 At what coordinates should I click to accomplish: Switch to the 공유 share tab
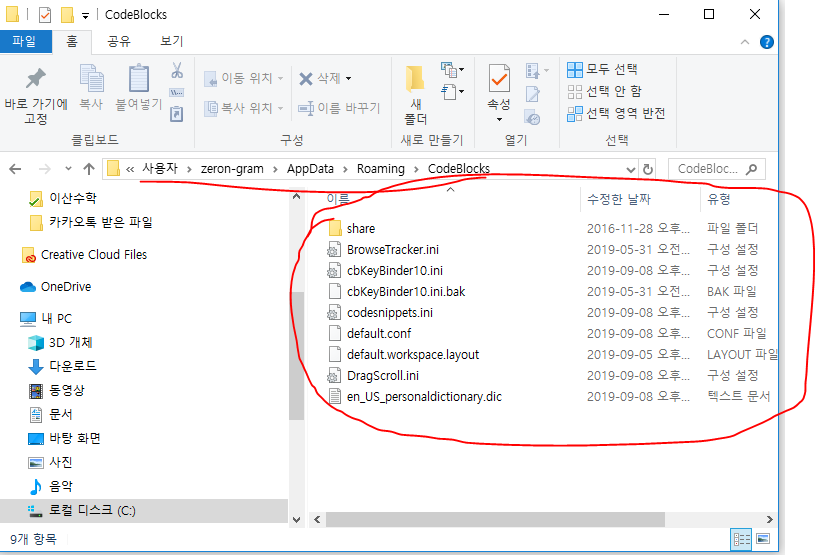pyautogui.click(x=119, y=41)
